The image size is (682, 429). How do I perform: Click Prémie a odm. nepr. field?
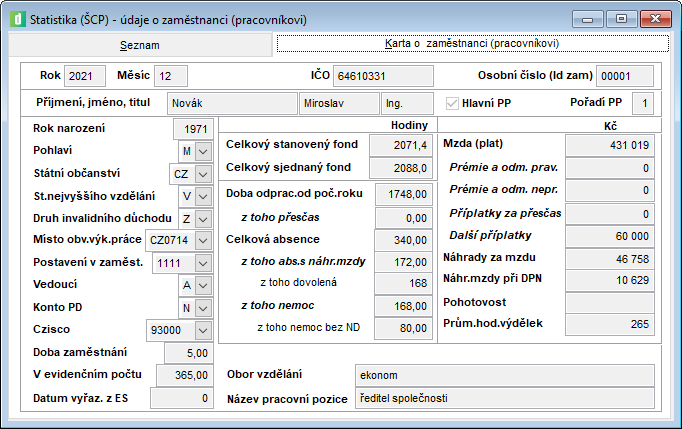click(610, 190)
